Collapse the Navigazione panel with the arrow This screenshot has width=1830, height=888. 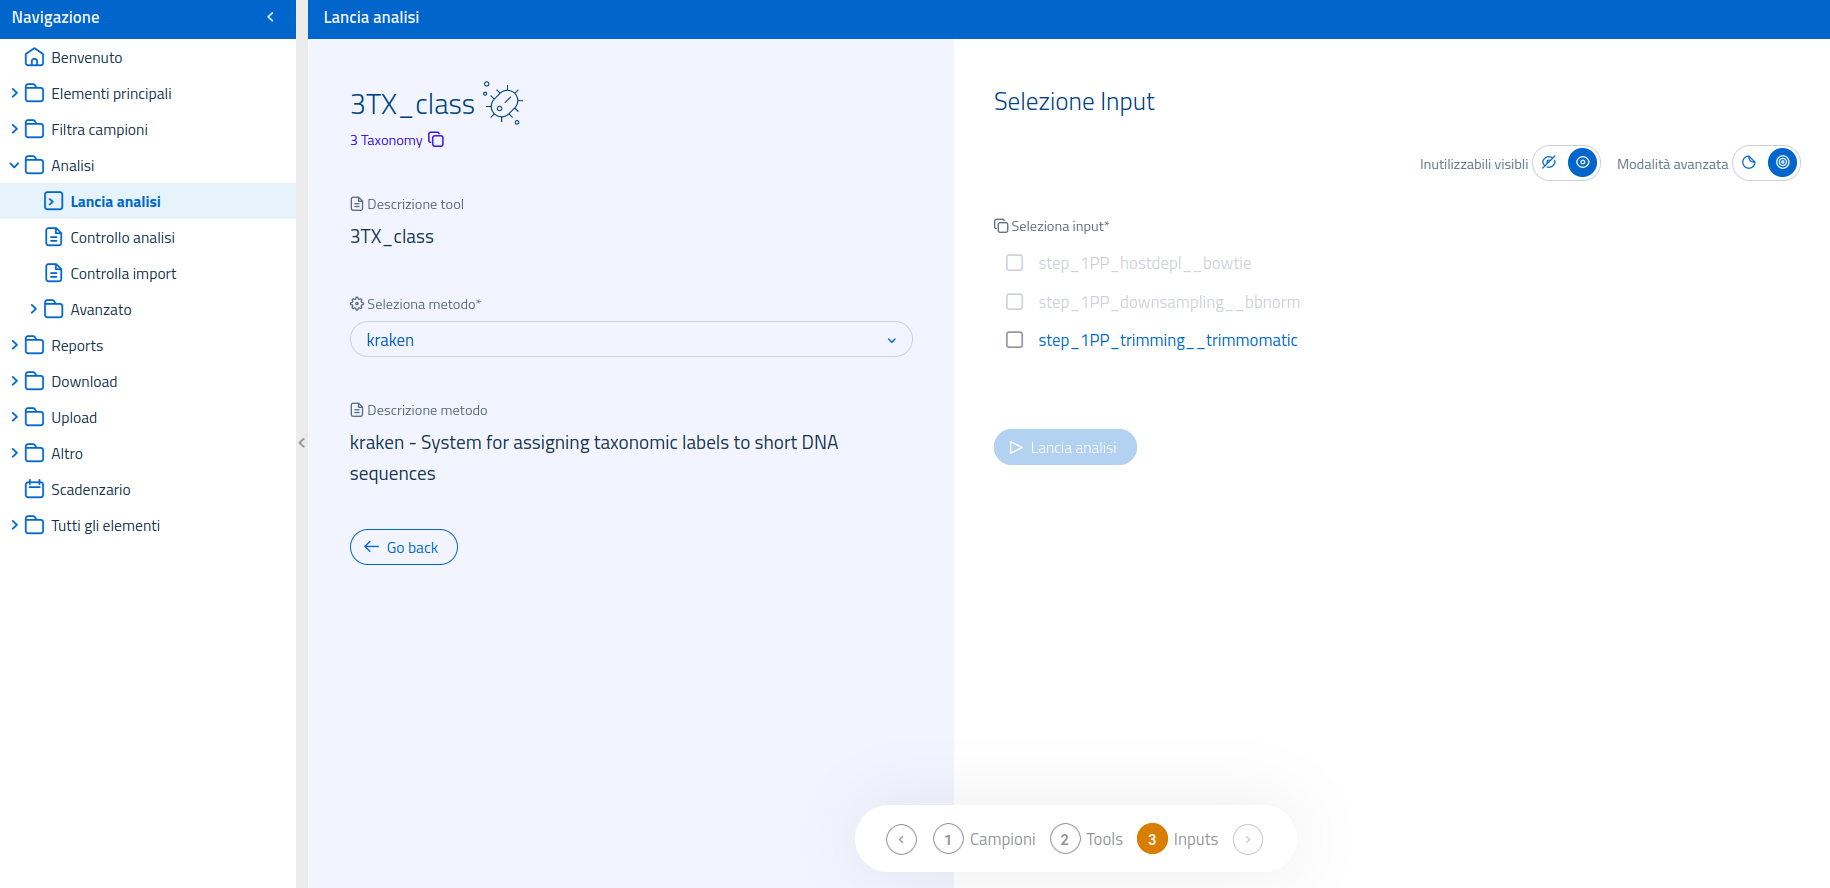[x=270, y=17]
